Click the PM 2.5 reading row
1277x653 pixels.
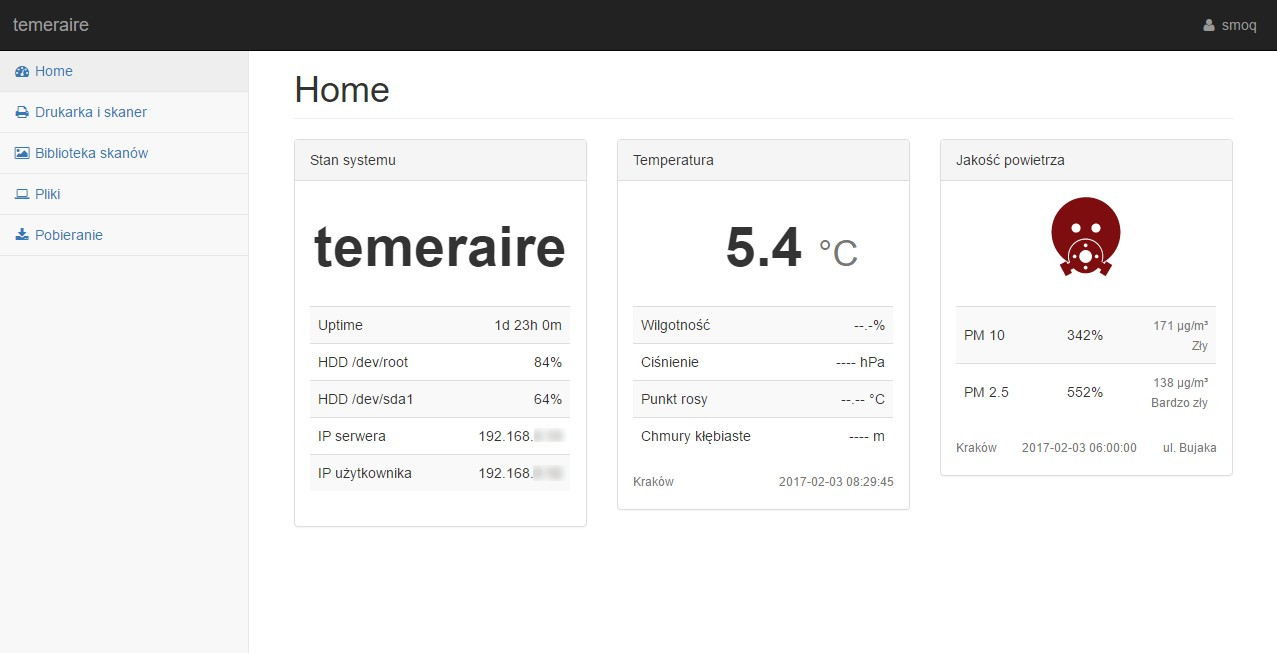point(1086,392)
